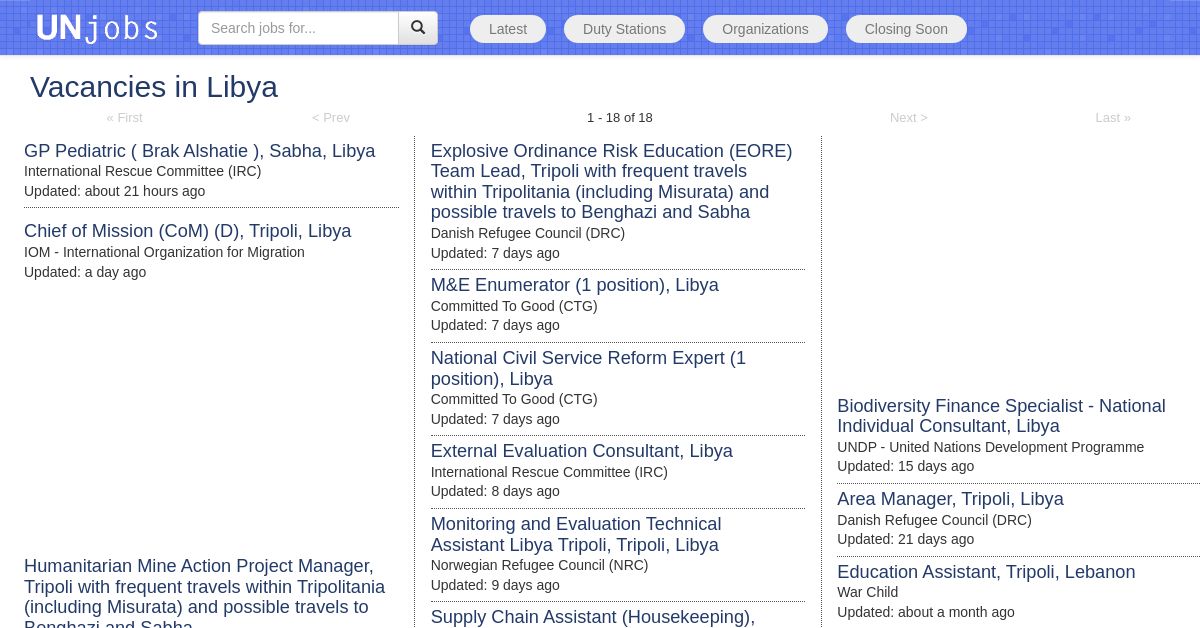
Task: Open M&E Enumerator (1 position) vacancy
Action: pyautogui.click(x=575, y=285)
